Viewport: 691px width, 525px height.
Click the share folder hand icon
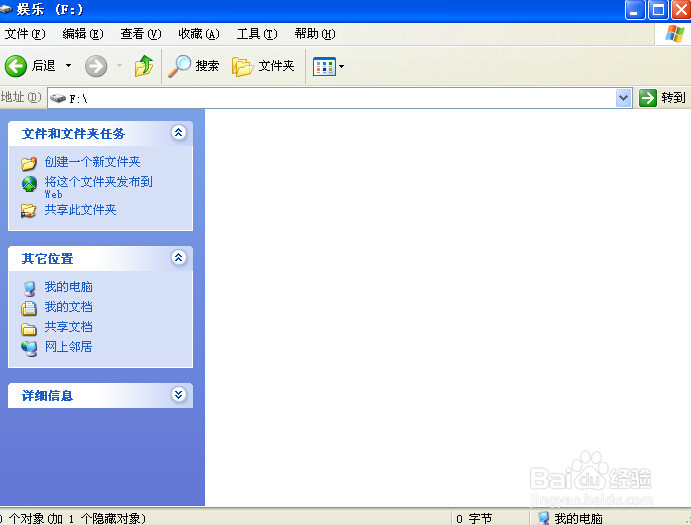point(29,211)
